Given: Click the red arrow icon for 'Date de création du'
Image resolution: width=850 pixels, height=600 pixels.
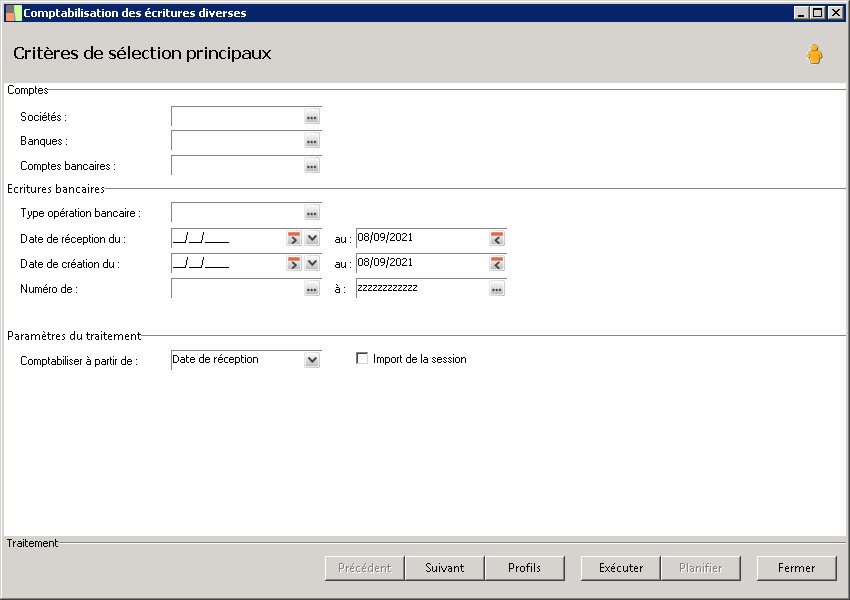Looking at the screenshot, I should pyautogui.click(x=294, y=263).
